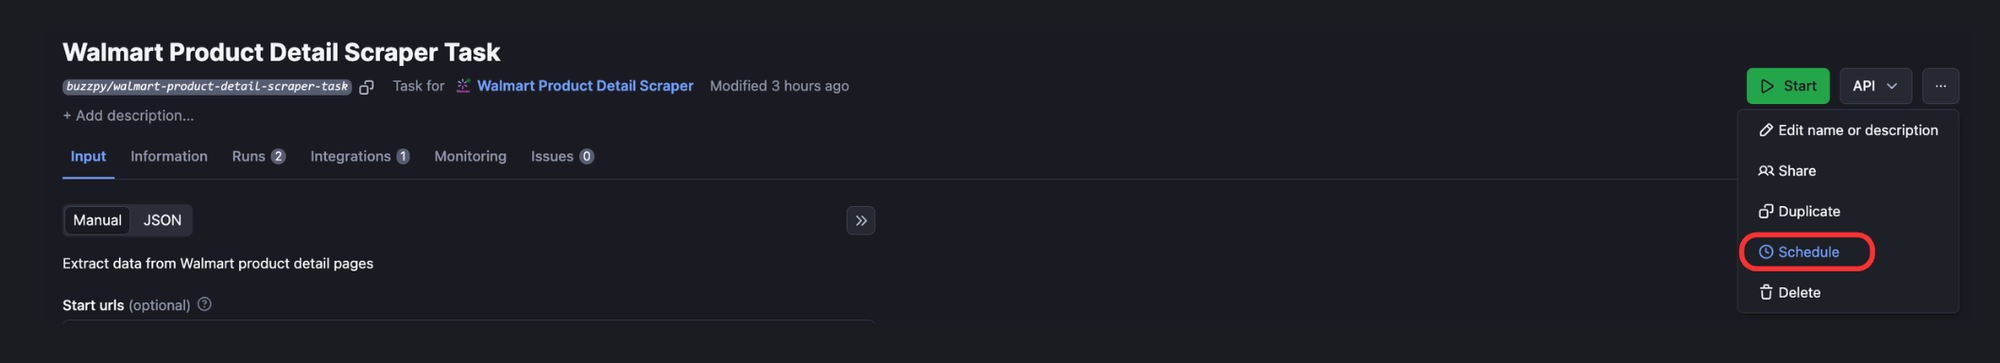Image resolution: width=2000 pixels, height=363 pixels.
Task: Open the Walmart Product Detail Scraper link
Action: click(585, 86)
